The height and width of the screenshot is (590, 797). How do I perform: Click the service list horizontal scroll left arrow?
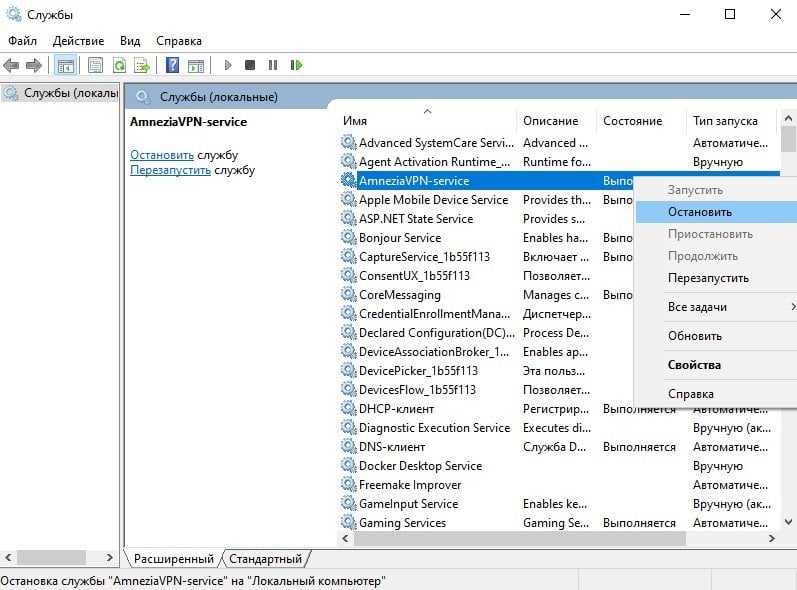[x=346, y=538]
